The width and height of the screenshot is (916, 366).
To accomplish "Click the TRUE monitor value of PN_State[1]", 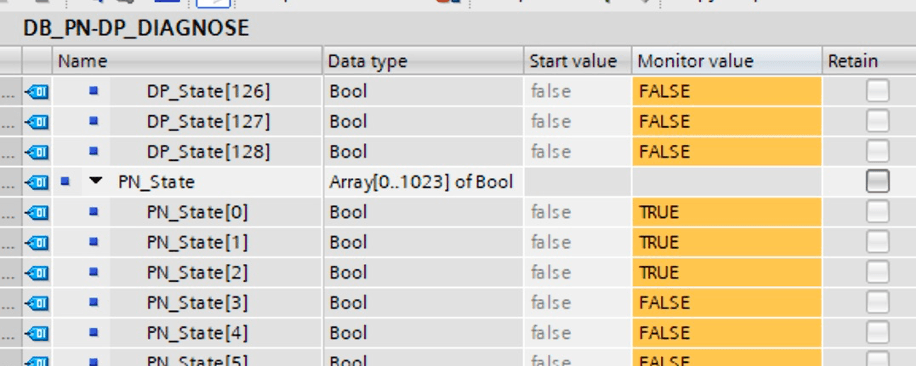I will click(727, 243).
